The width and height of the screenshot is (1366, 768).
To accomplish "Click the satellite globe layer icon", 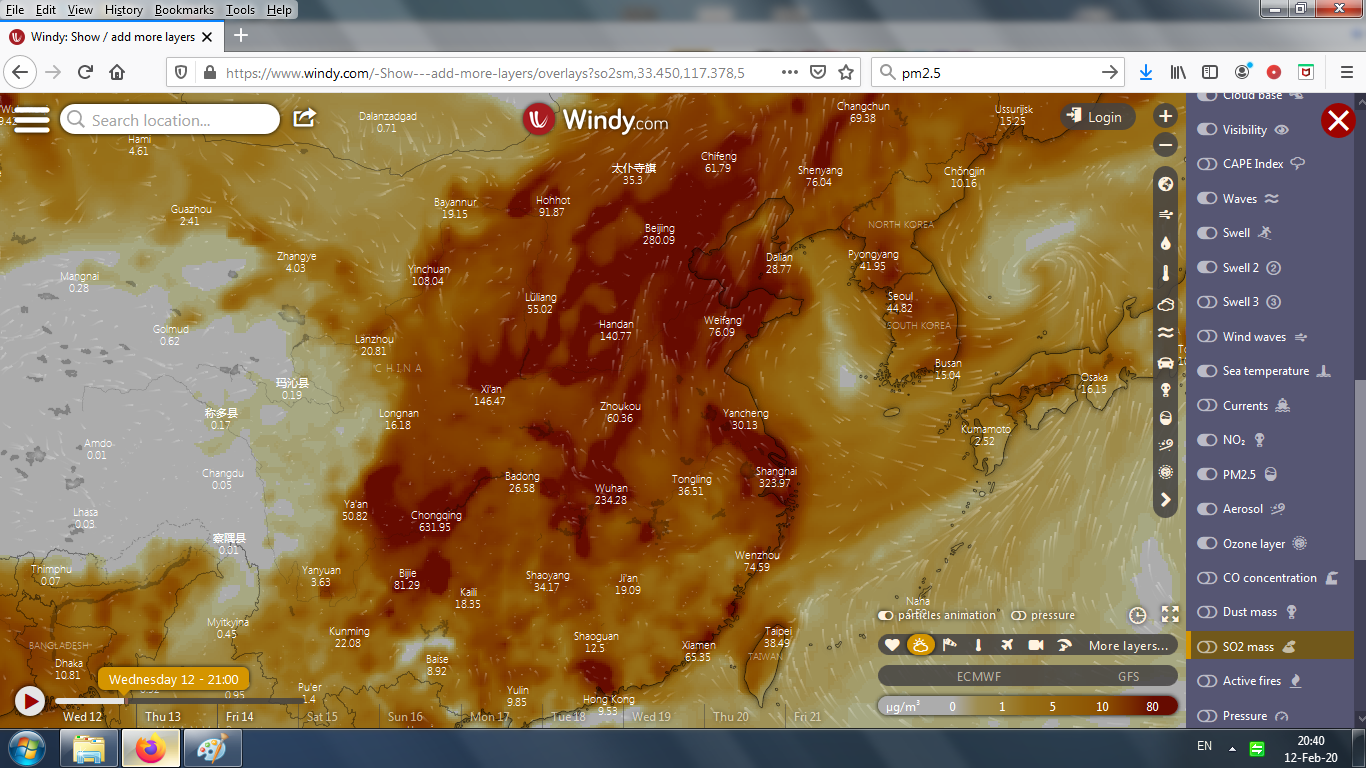I will click(x=1165, y=184).
